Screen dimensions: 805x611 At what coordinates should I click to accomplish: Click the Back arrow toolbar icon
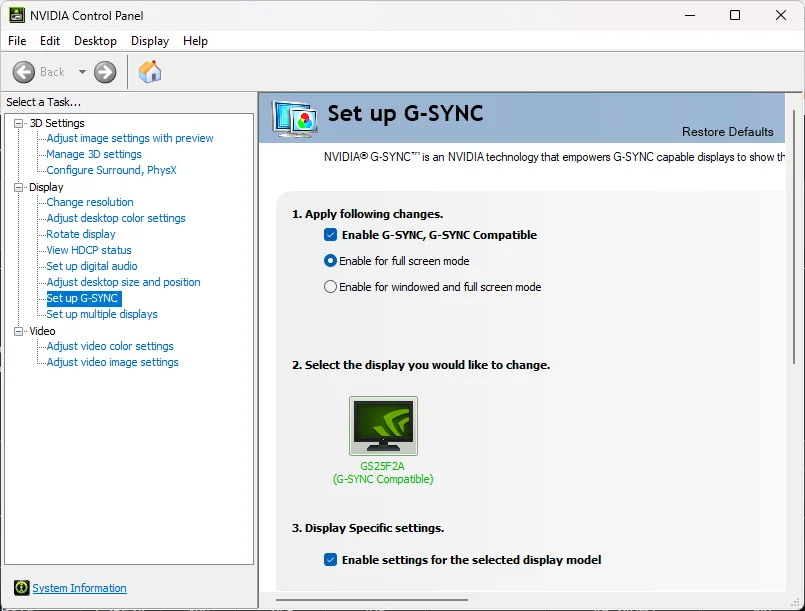24,72
